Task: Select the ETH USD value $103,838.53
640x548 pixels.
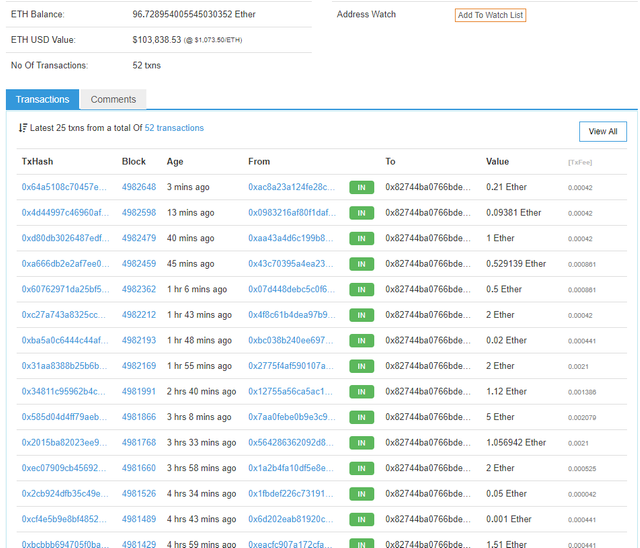Action: click(x=157, y=40)
